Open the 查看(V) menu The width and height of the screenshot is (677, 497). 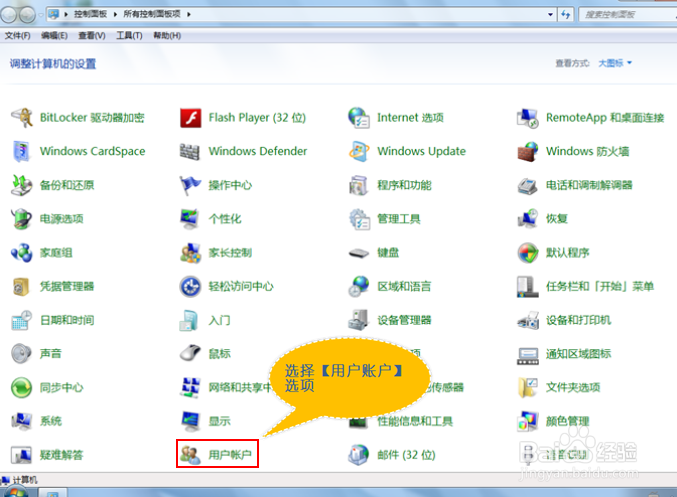click(92, 35)
